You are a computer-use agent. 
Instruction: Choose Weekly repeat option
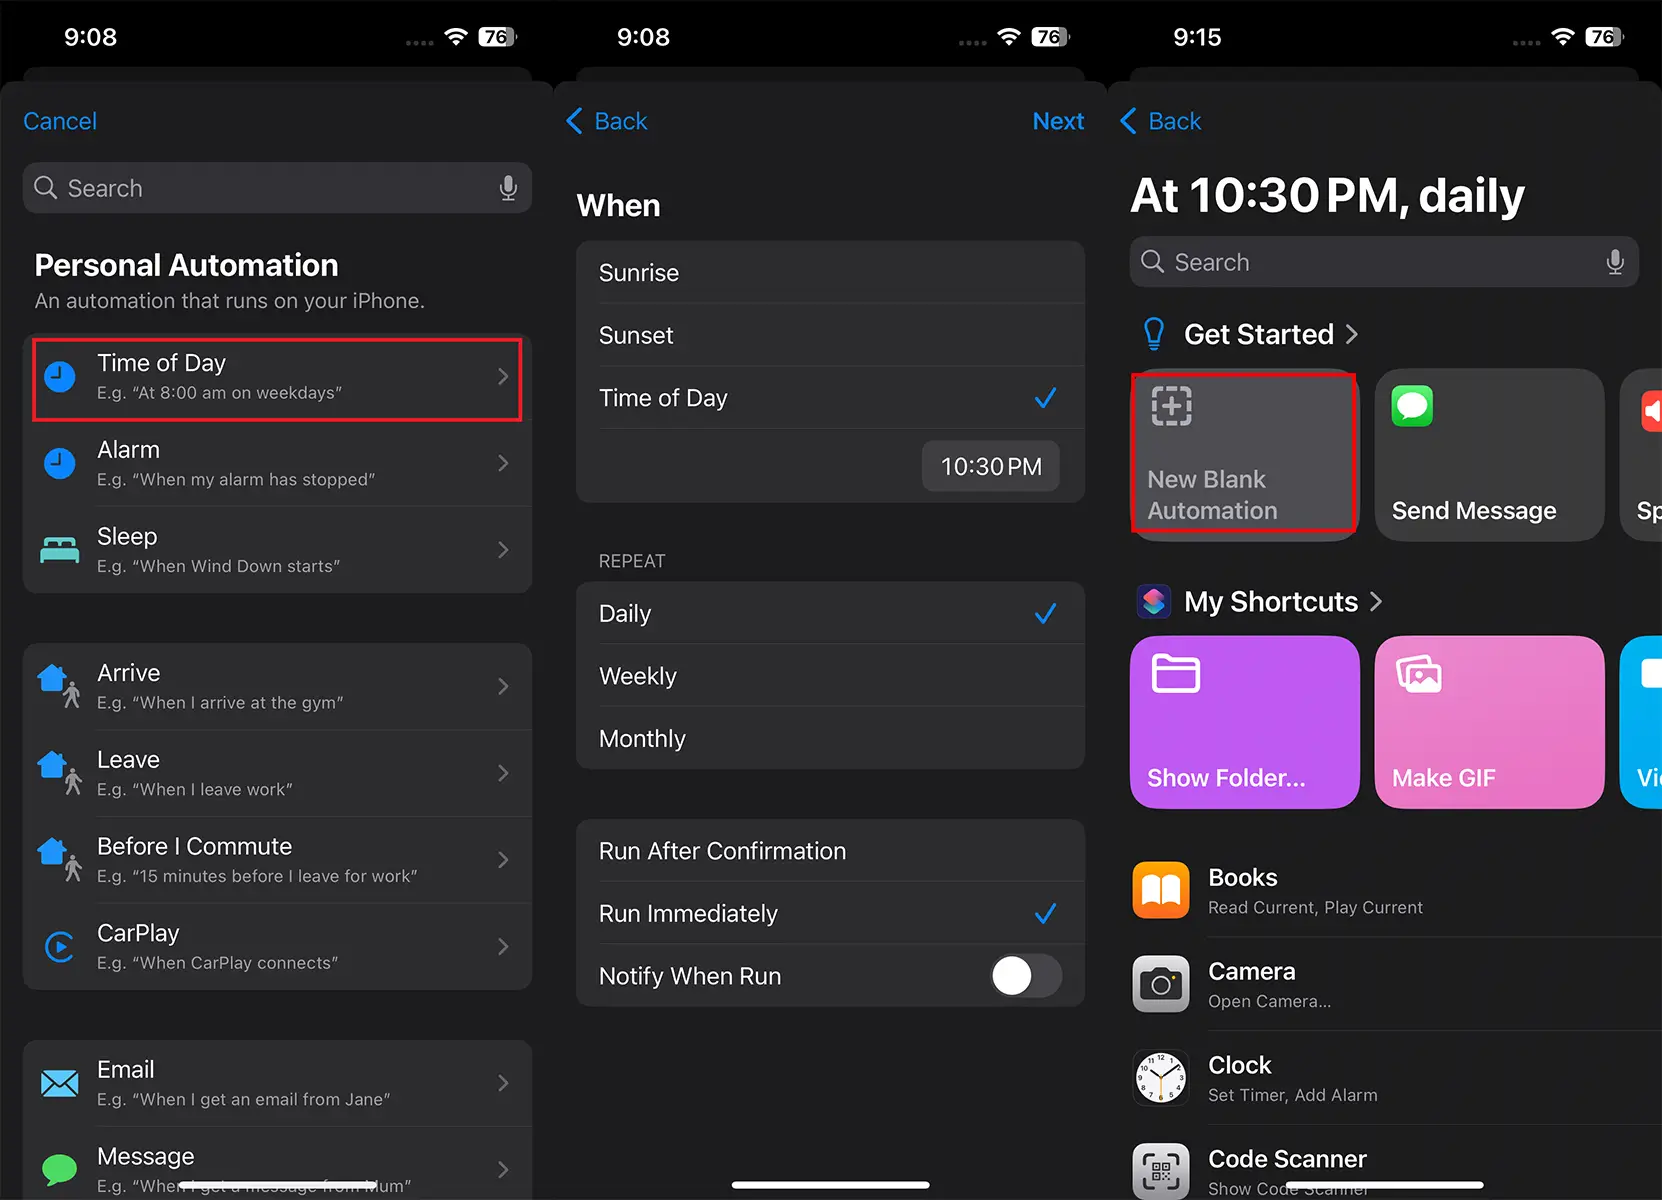tap(830, 676)
